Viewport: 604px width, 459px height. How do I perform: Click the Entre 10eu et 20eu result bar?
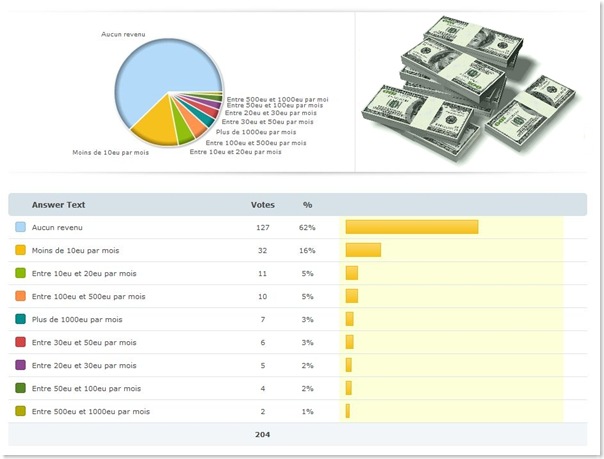[352, 273]
